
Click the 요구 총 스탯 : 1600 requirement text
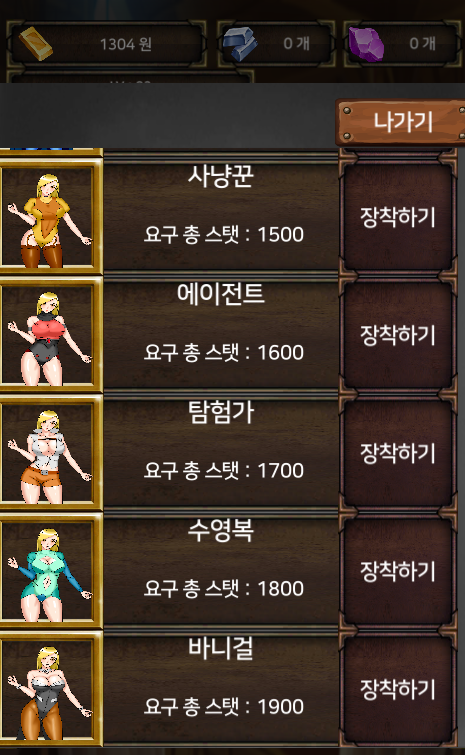point(224,352)
